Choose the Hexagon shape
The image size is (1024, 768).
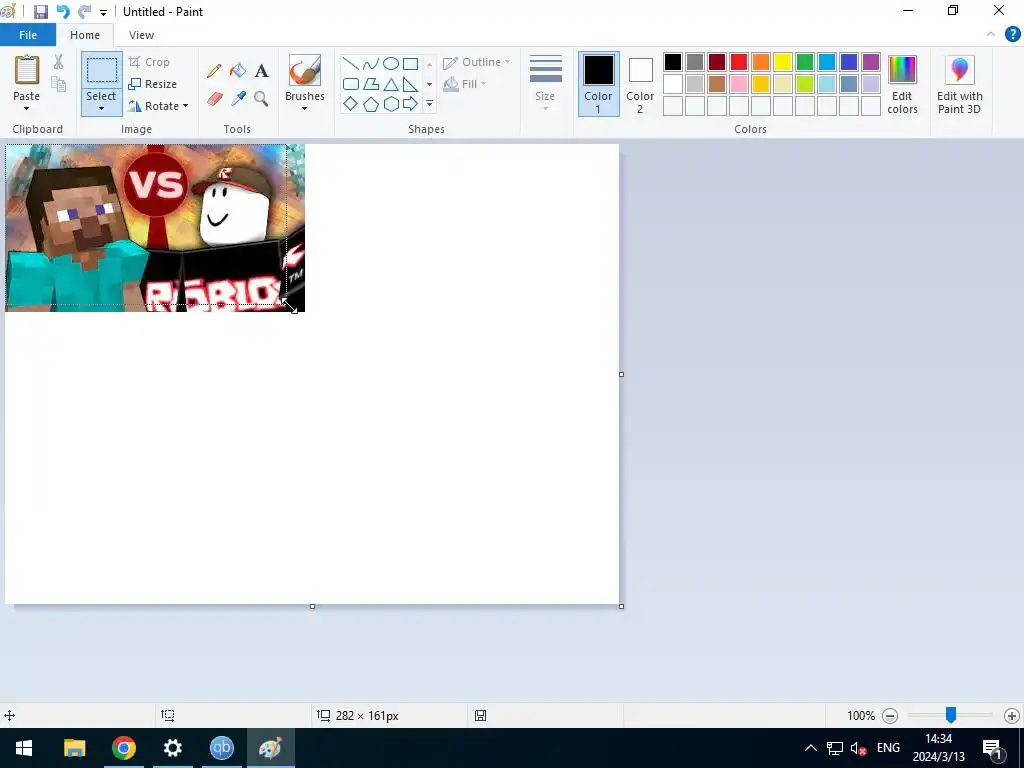(x=391, y=104)
